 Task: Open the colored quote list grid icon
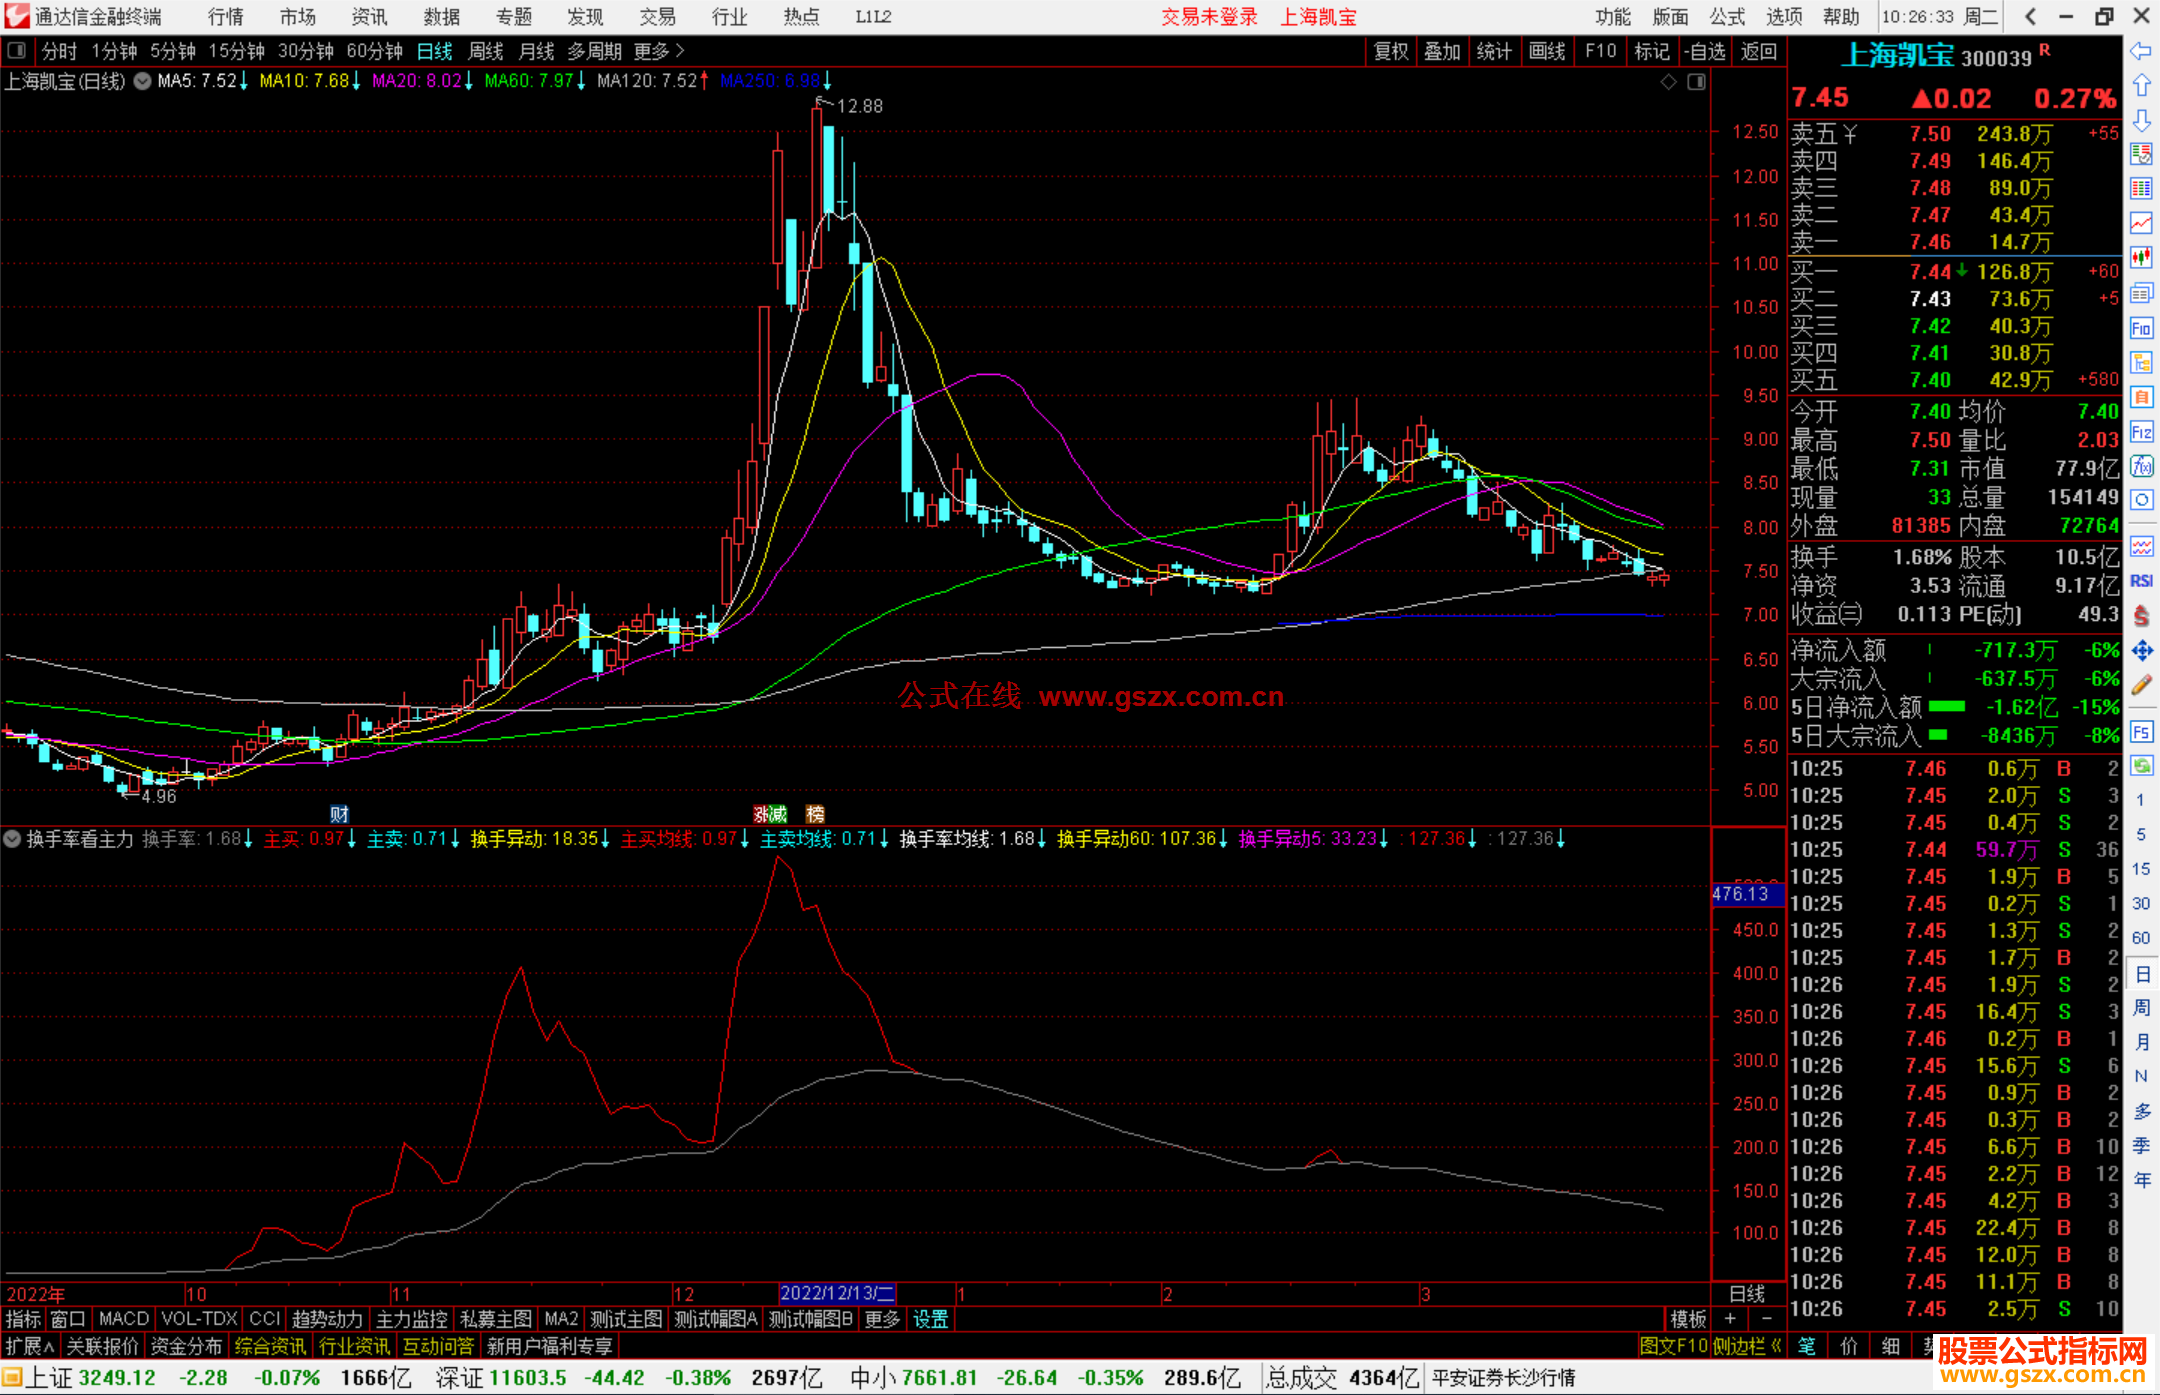(x=2141, y=189)
